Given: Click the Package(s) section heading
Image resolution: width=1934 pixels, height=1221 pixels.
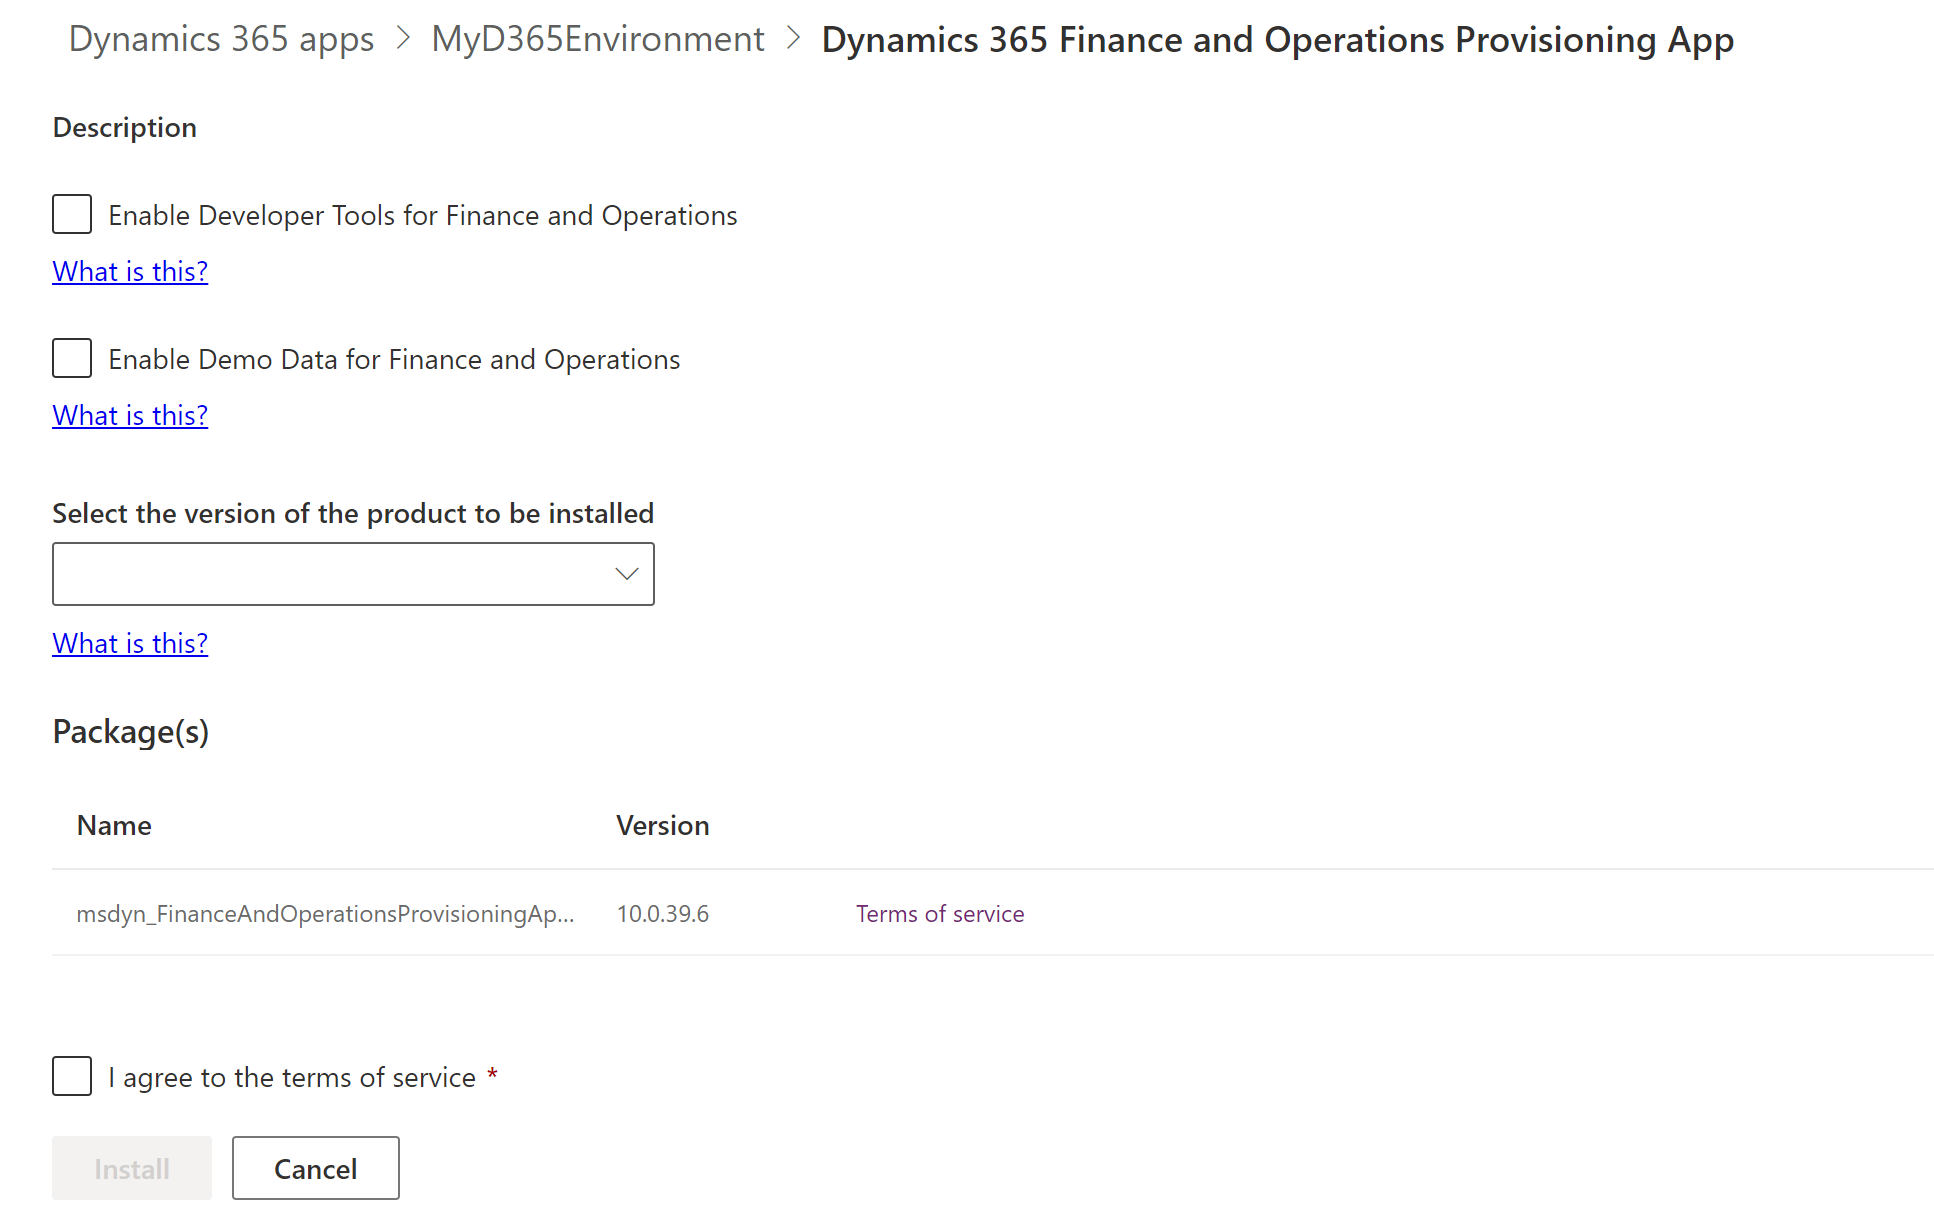Looking at the screenshot, I should [130, 731].
